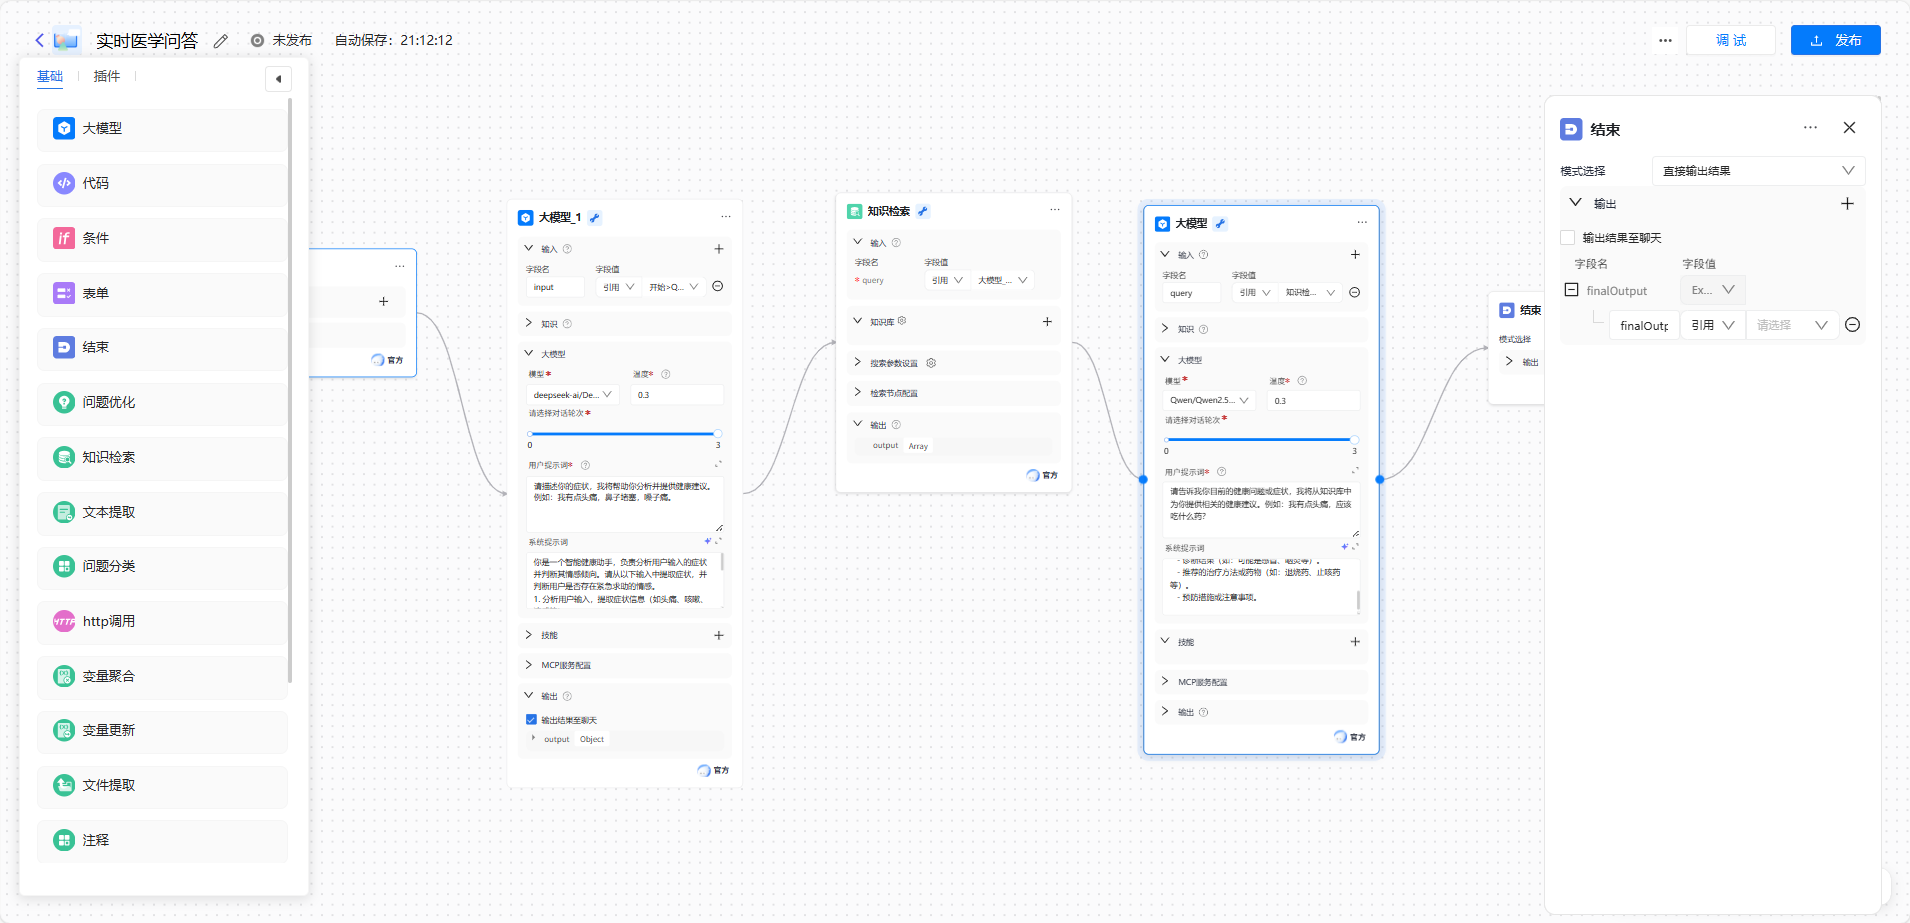Image resolution: width=1910 pixels, height=923 pixels.
Task: Expand the 知识 section in the 大模型_1 node
Action: coord(528,323)
